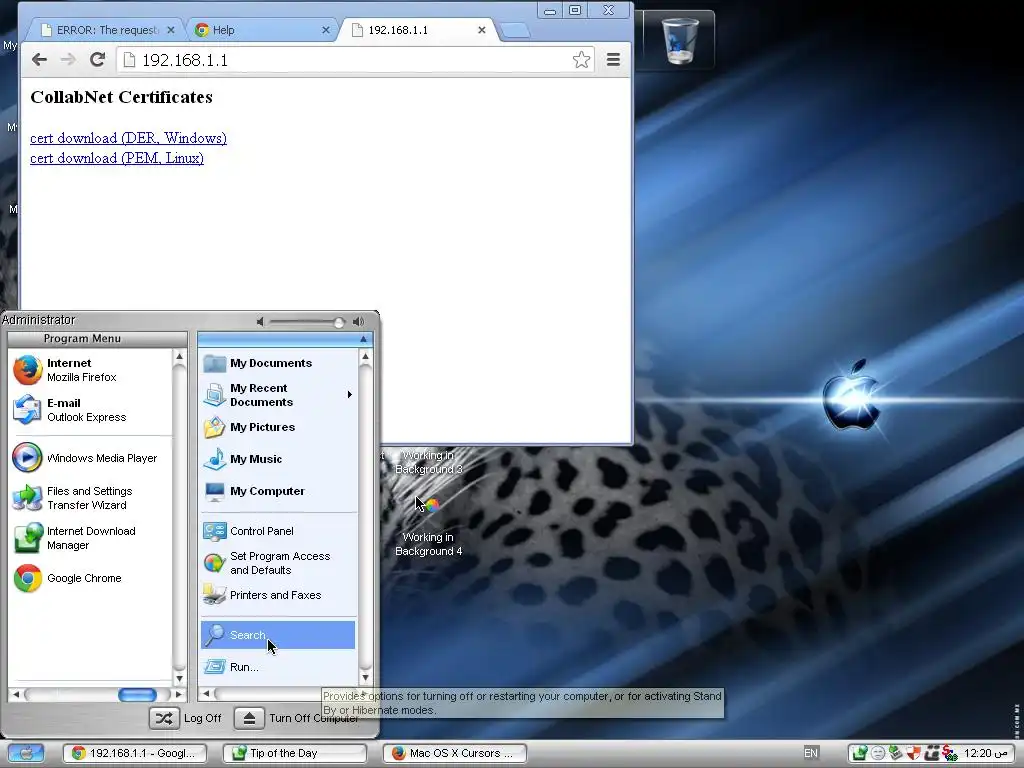Click the loud speaker icon beside volume slider
The image size is (1024, 768).
point(359,321)
